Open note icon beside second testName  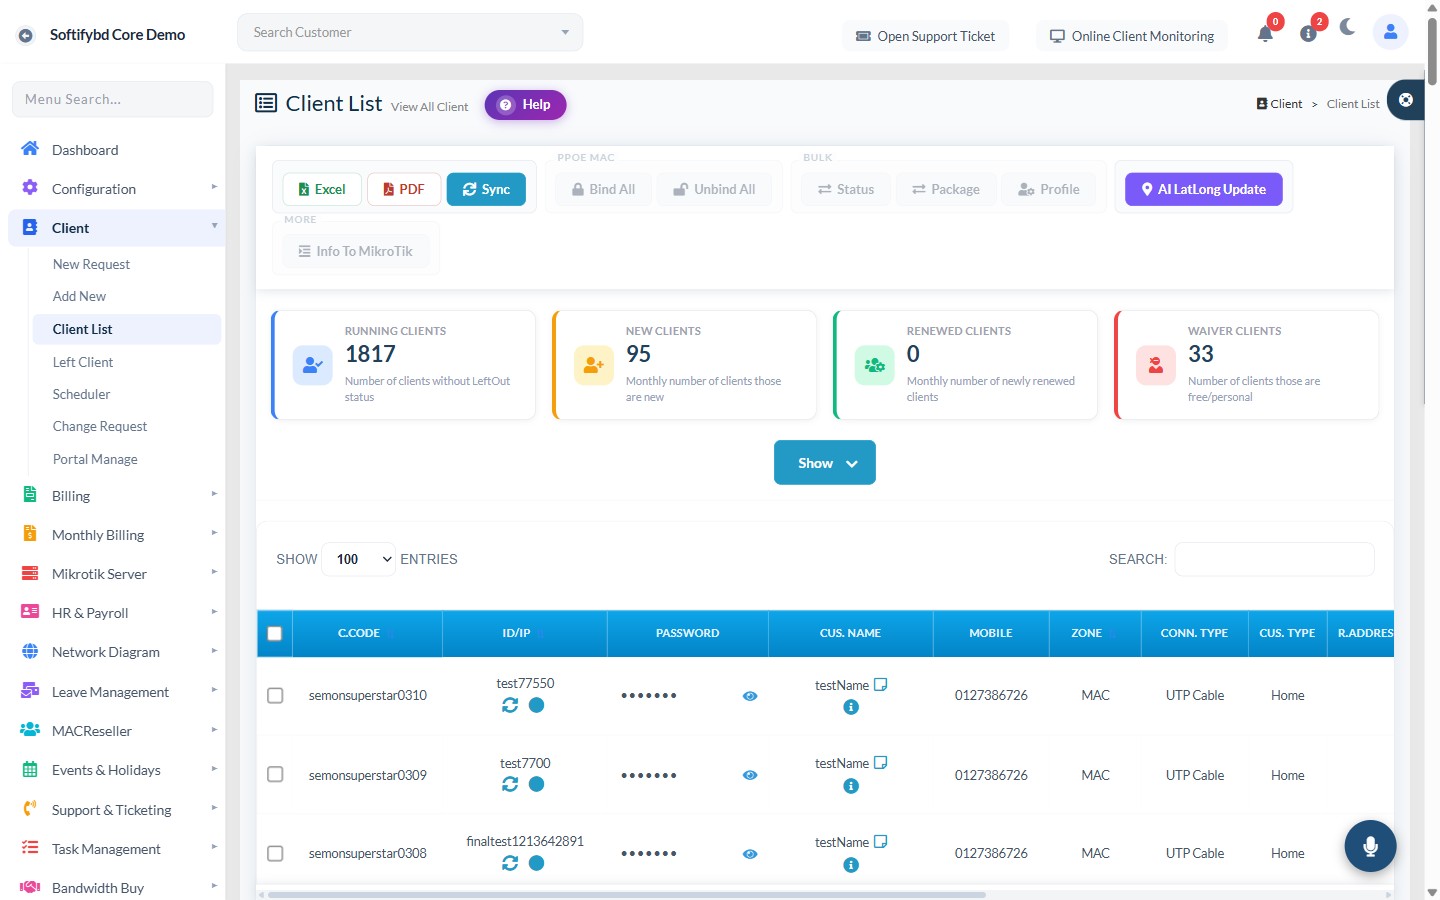(x=881, y=762)
